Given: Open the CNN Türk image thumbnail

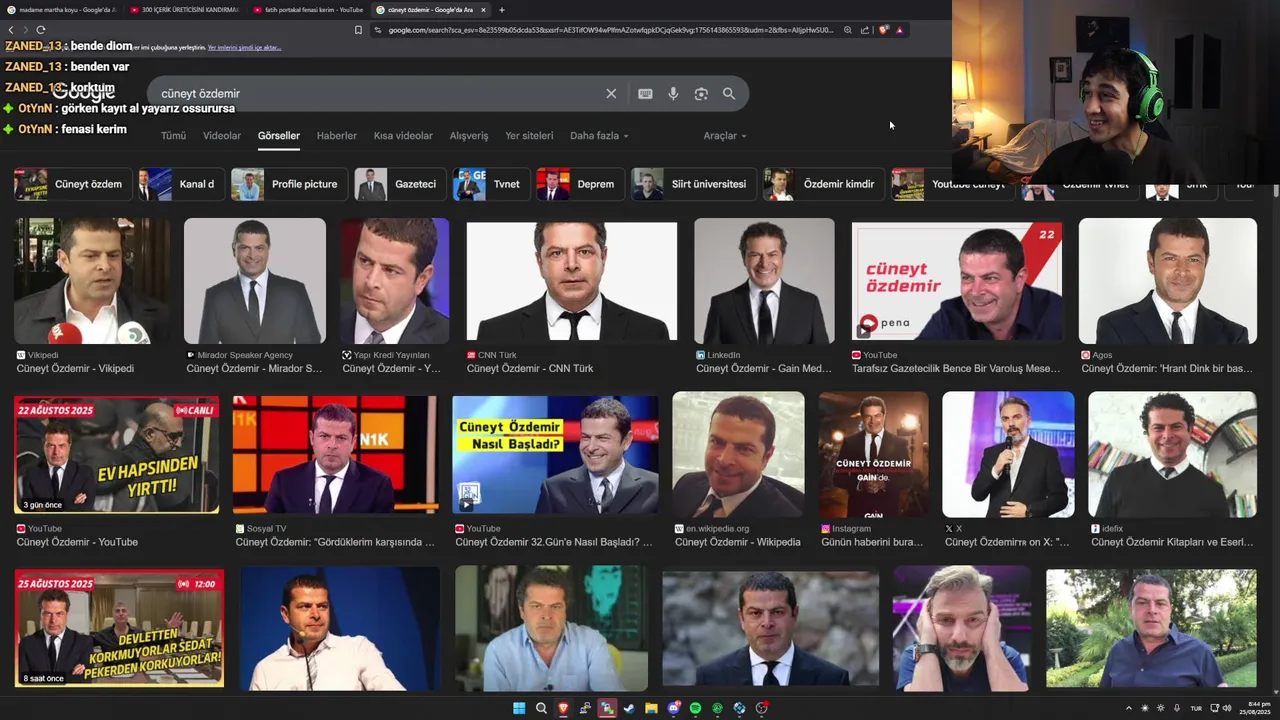Looking at the screenshot, I should click(571, 281).
